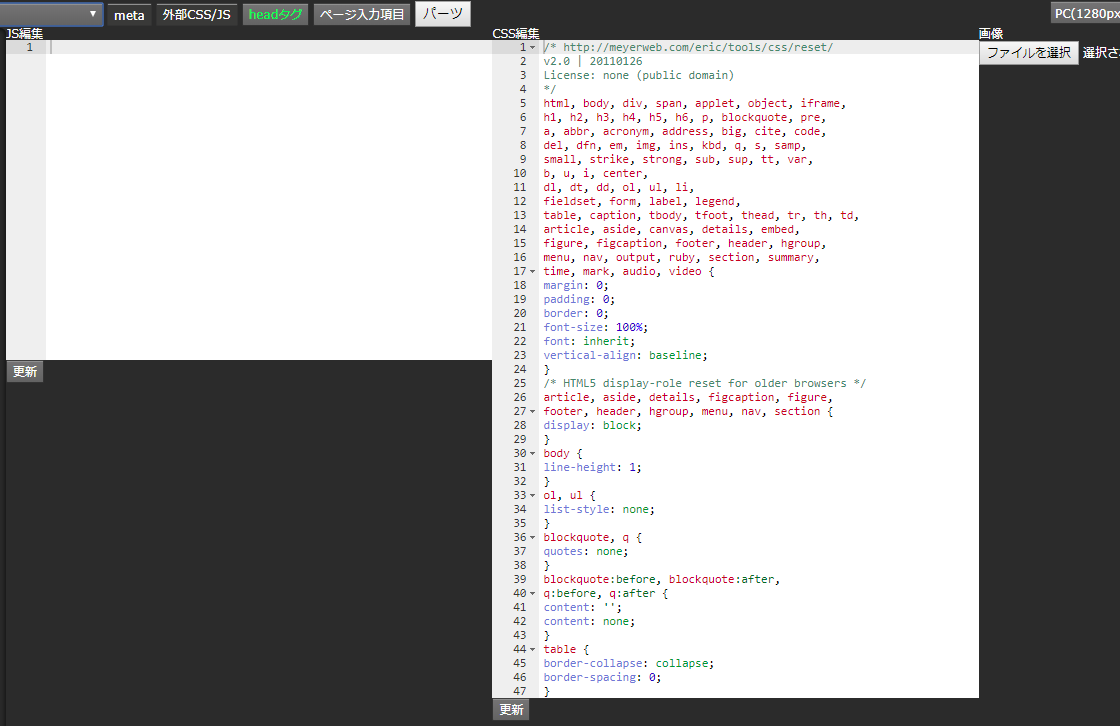Click the html, body, div, span selector line

pyautogui.click(x=694, y=104)
